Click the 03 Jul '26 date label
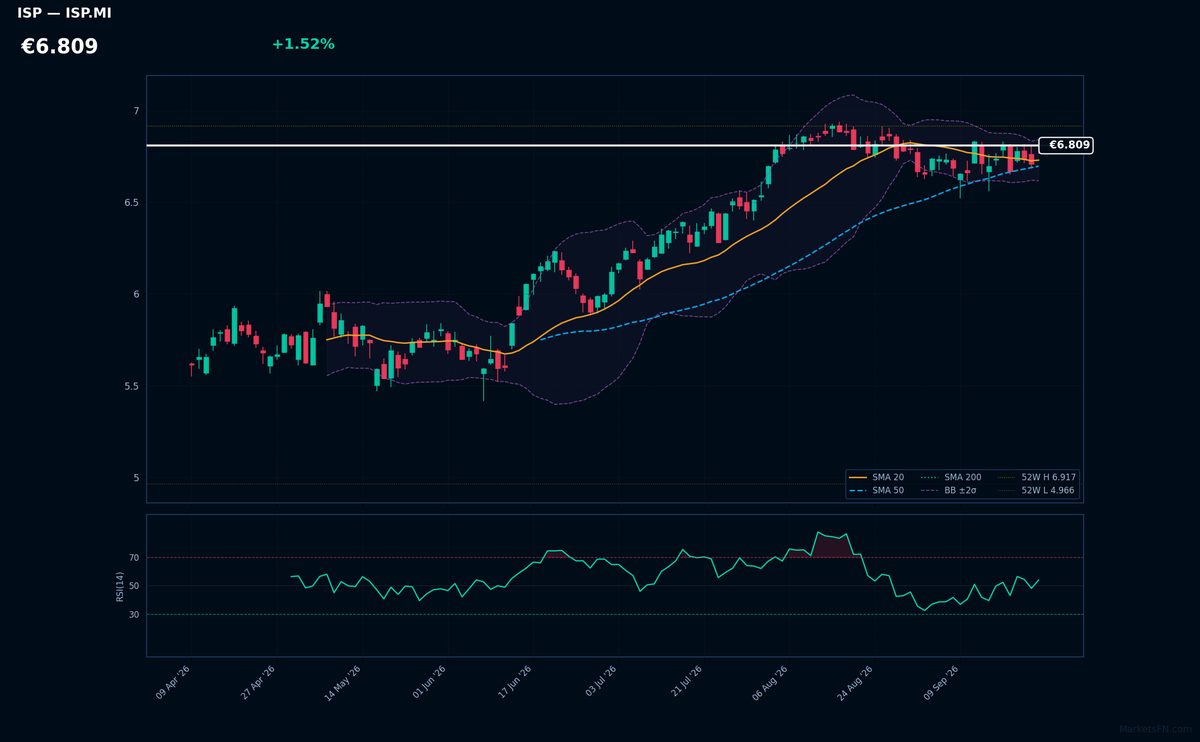This screenshot has width=1200, height=742. click(601, 682)
